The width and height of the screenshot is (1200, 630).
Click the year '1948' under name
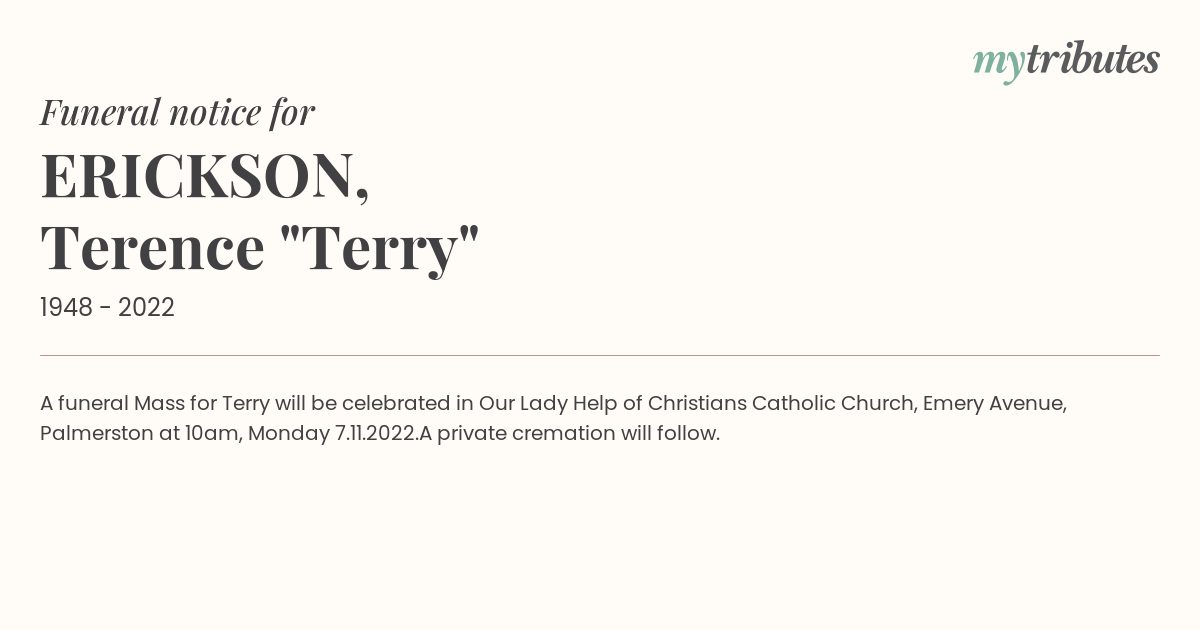pyautogui.click(x=66, y=308)
